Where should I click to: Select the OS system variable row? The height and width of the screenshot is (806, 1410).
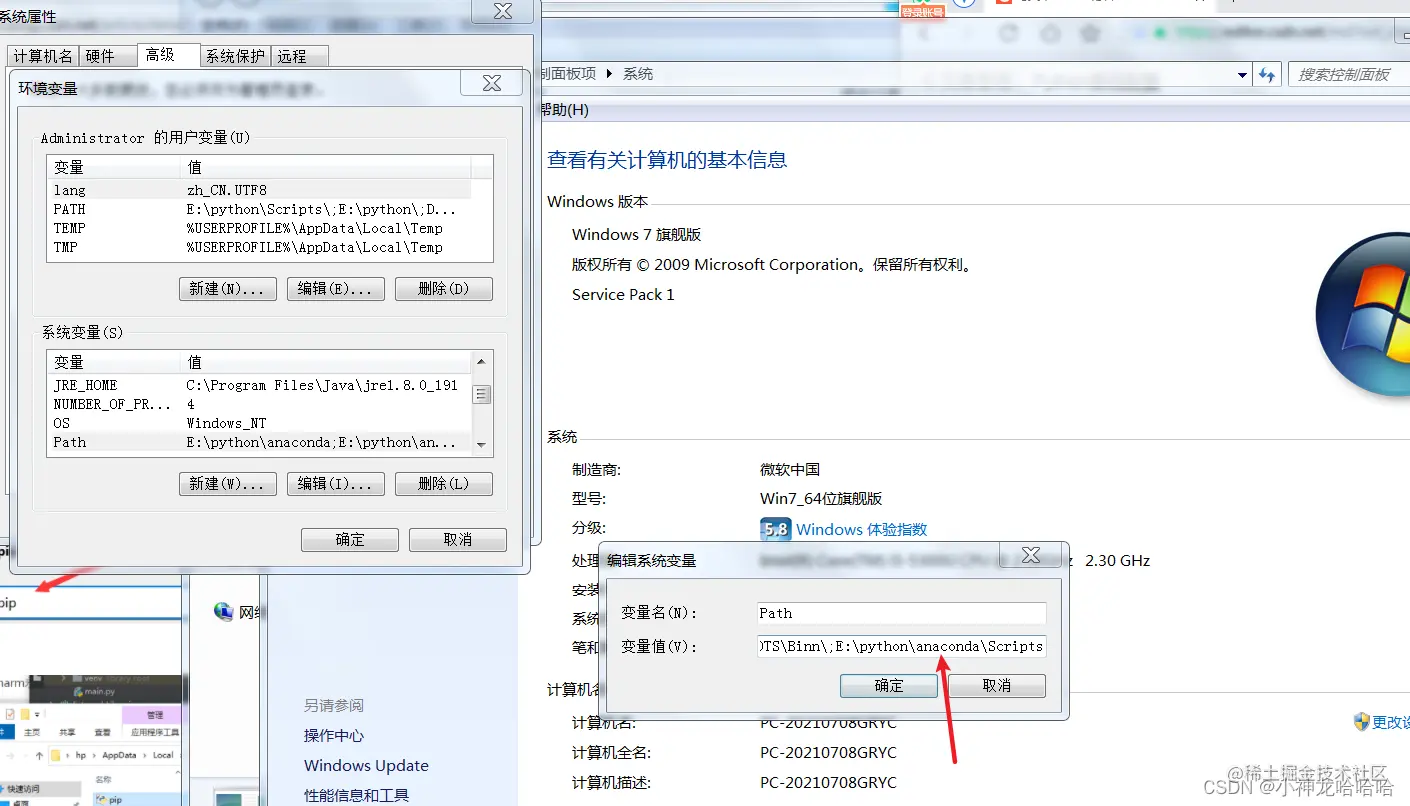[x=260, y=423]
